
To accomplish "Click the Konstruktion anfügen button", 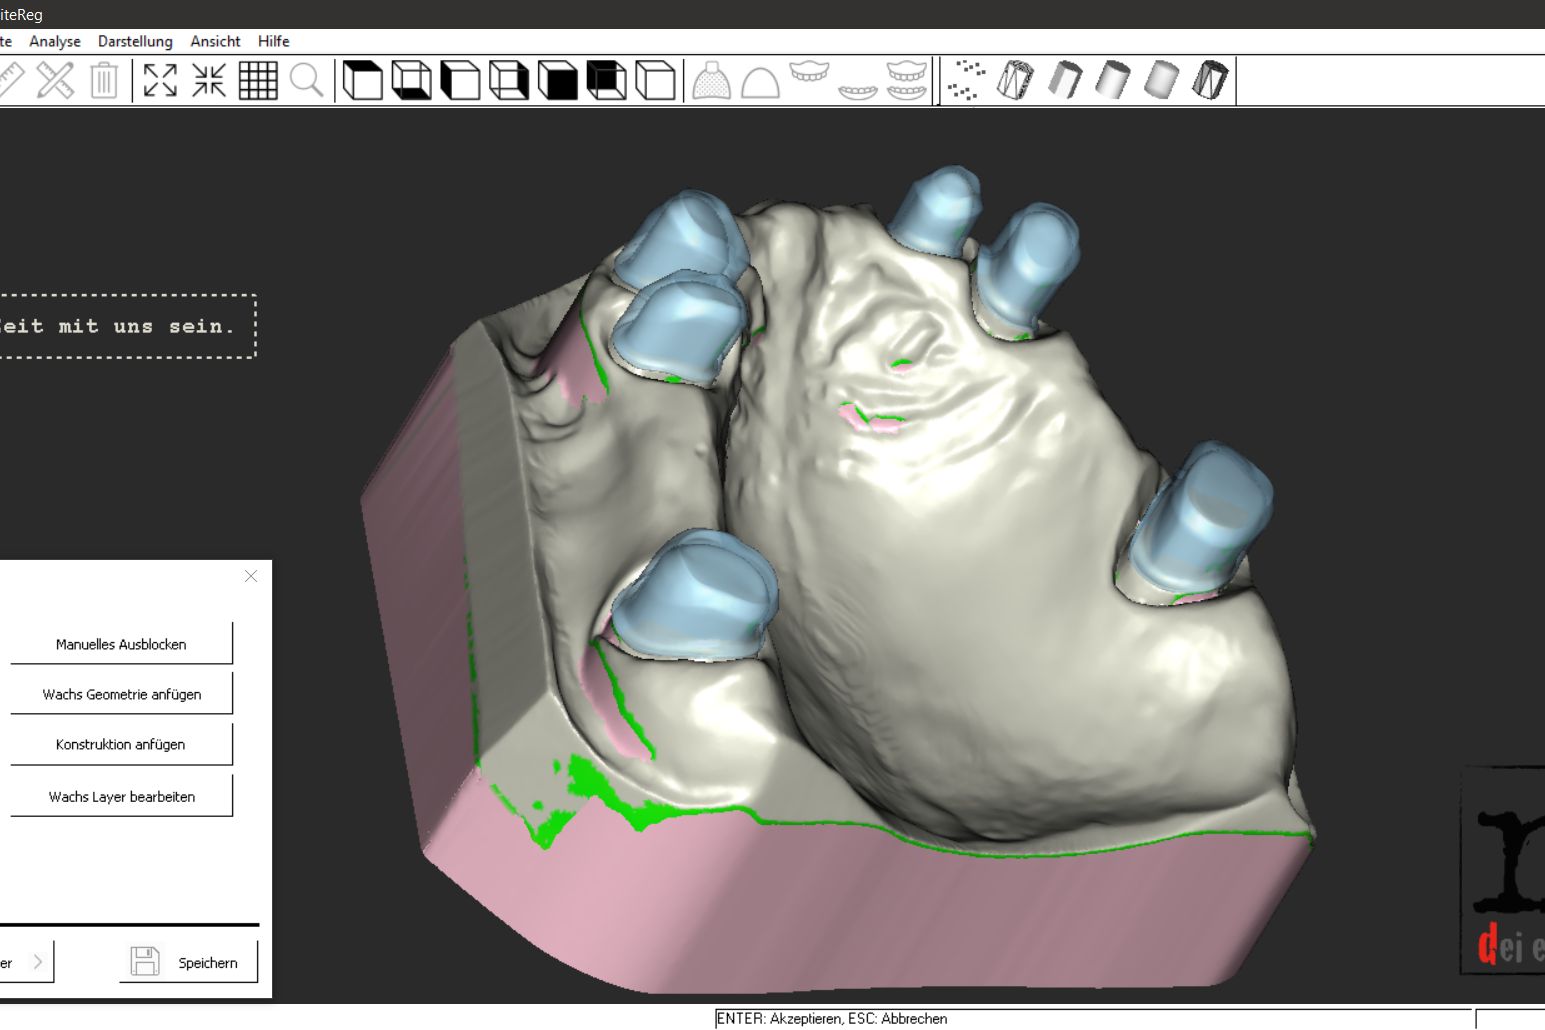I will point(121,744).
